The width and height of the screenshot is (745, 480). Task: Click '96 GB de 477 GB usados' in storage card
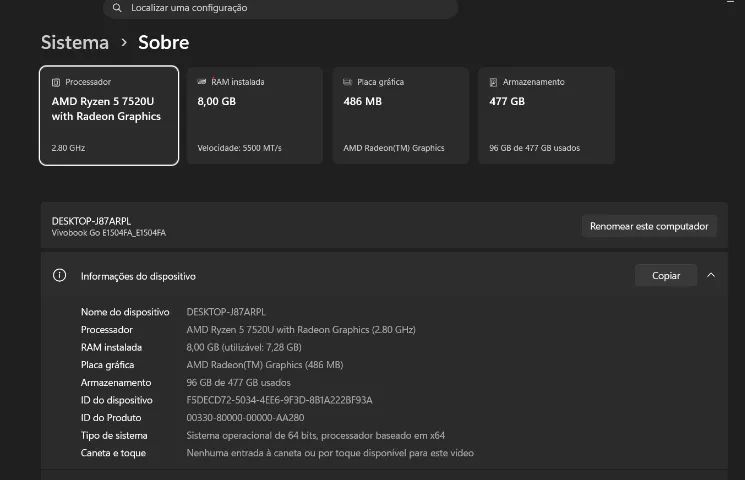(x=535, y=148)
